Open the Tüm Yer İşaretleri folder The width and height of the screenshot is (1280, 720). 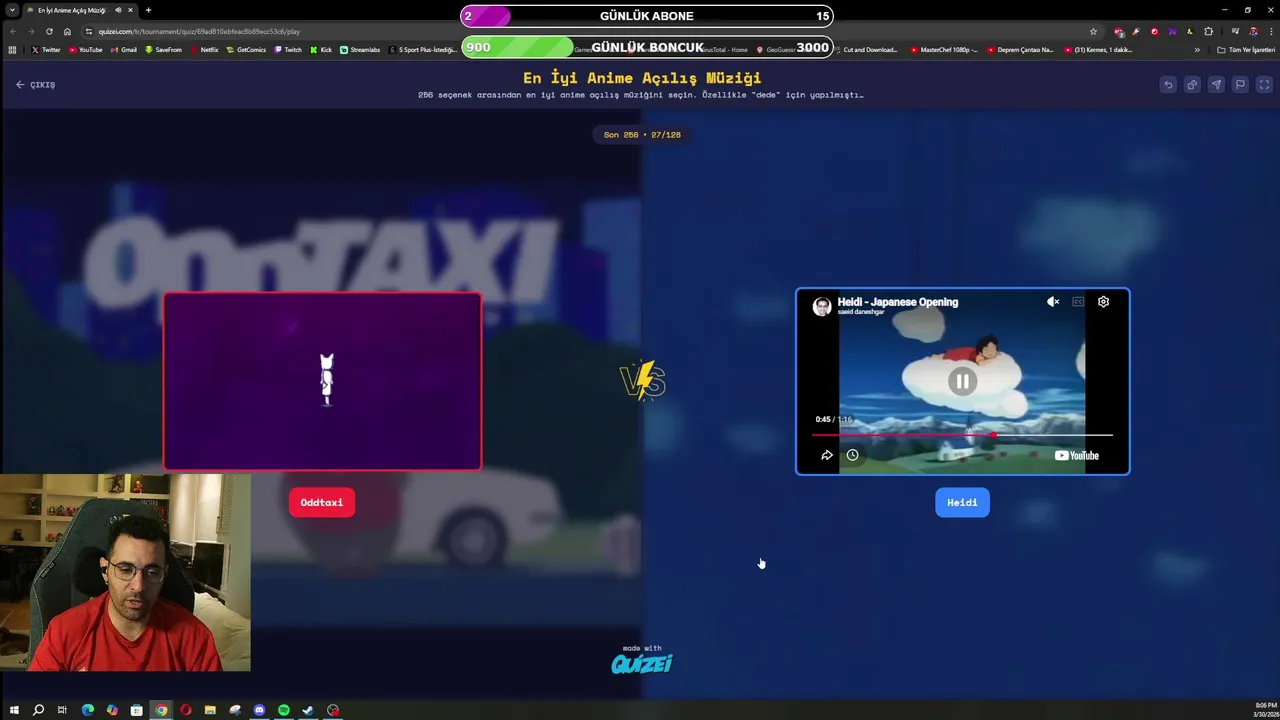coord(1246,50)
